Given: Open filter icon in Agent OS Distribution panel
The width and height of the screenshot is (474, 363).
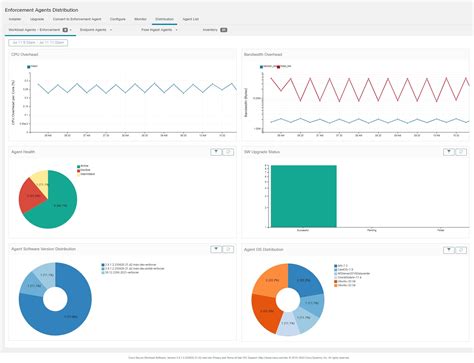Looking at the screenshot, I should click(449, 250).
